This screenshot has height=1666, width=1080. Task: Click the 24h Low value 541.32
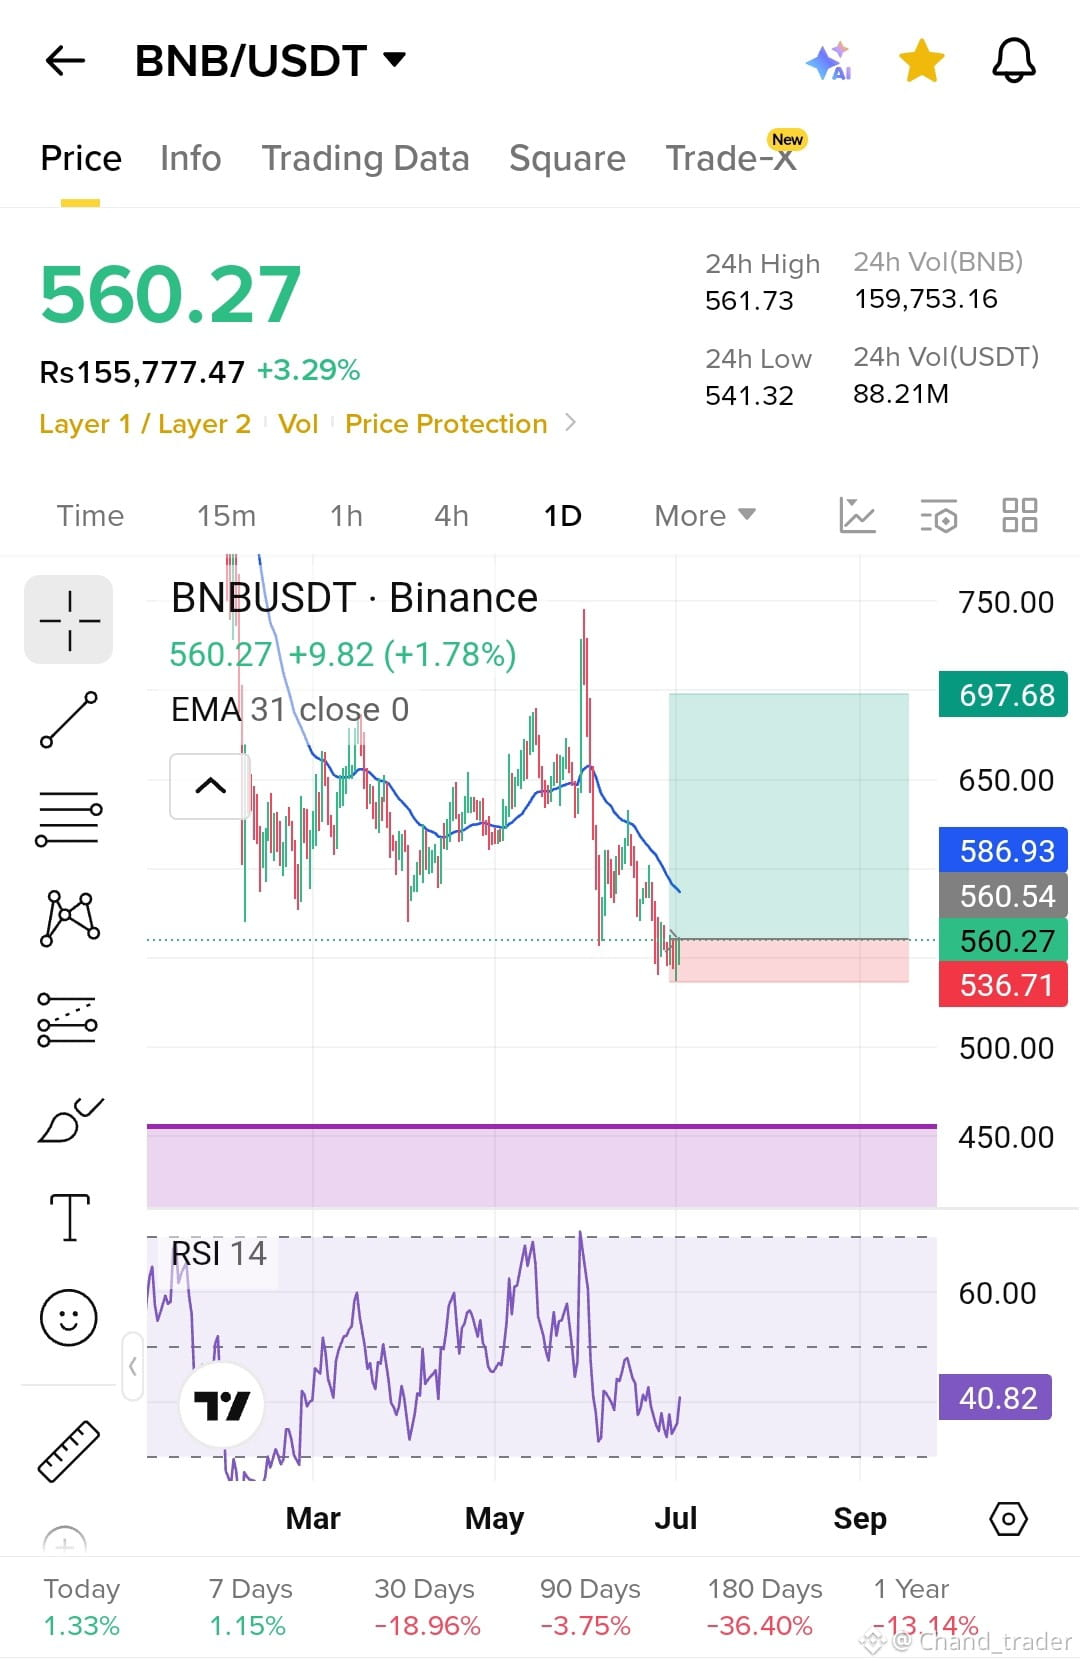coord(749,396)
